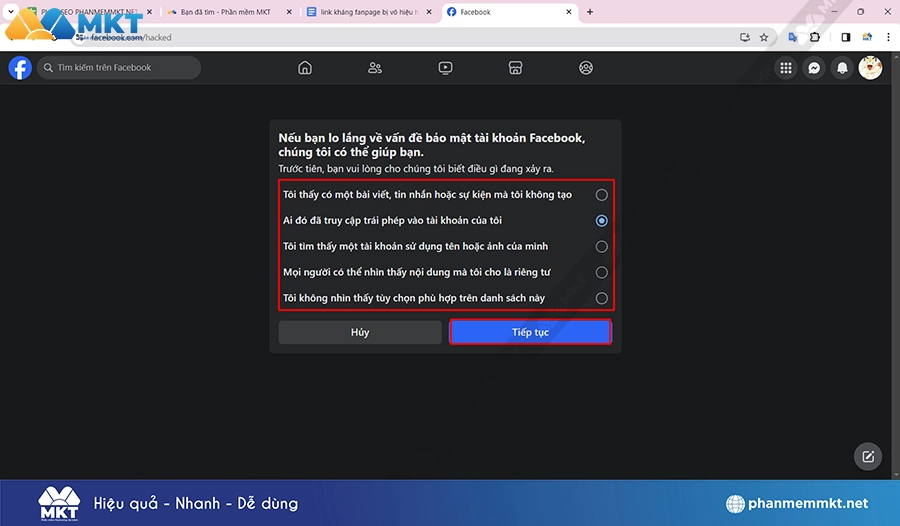Open the Groups icon in navigation

coord(586,68)
